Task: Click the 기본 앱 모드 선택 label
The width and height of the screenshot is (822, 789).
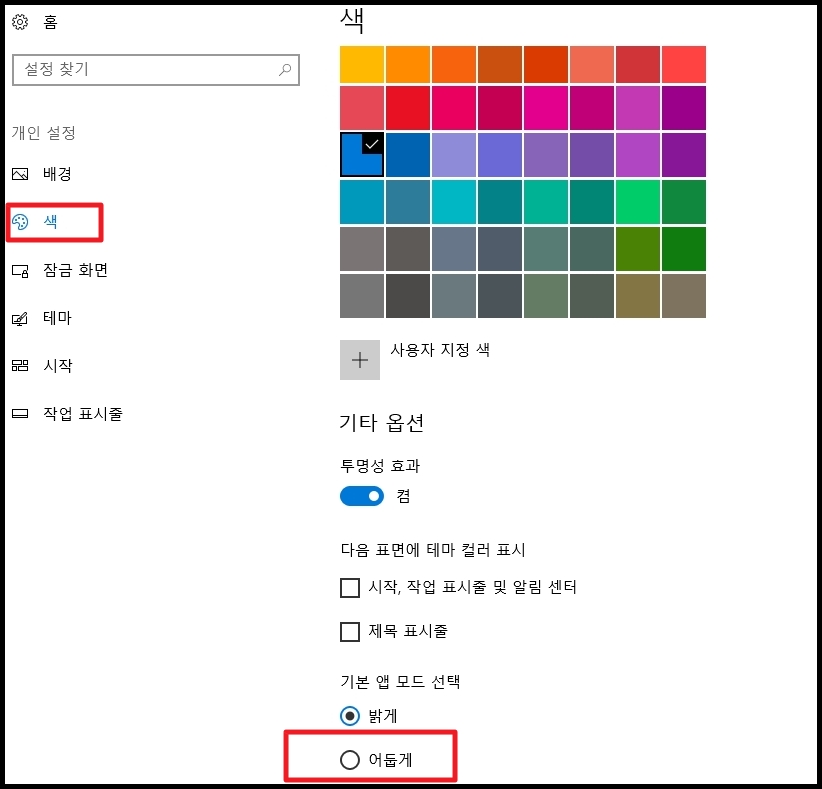Action: (400, 682)
